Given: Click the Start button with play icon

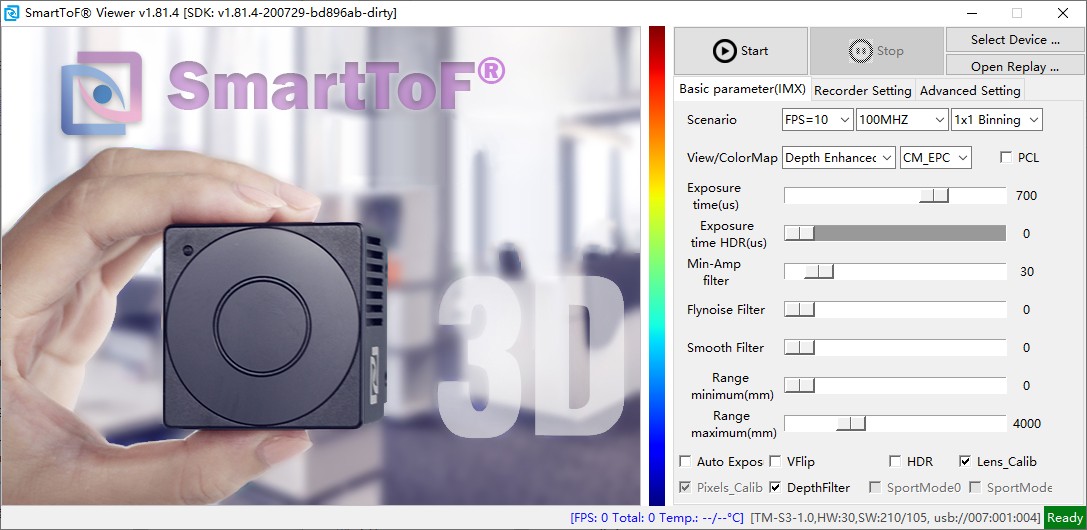Looking at the screenshot, I should point(740,51).
